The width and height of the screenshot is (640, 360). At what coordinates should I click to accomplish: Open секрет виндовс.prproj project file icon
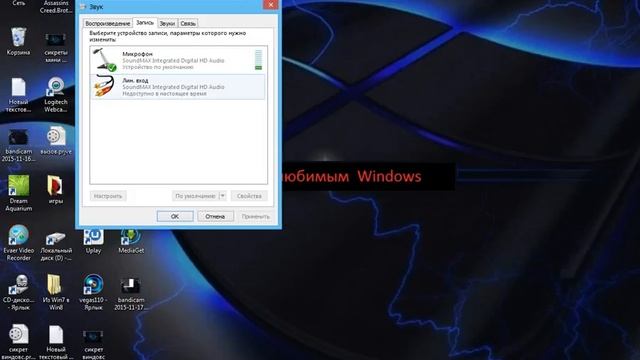18,342
